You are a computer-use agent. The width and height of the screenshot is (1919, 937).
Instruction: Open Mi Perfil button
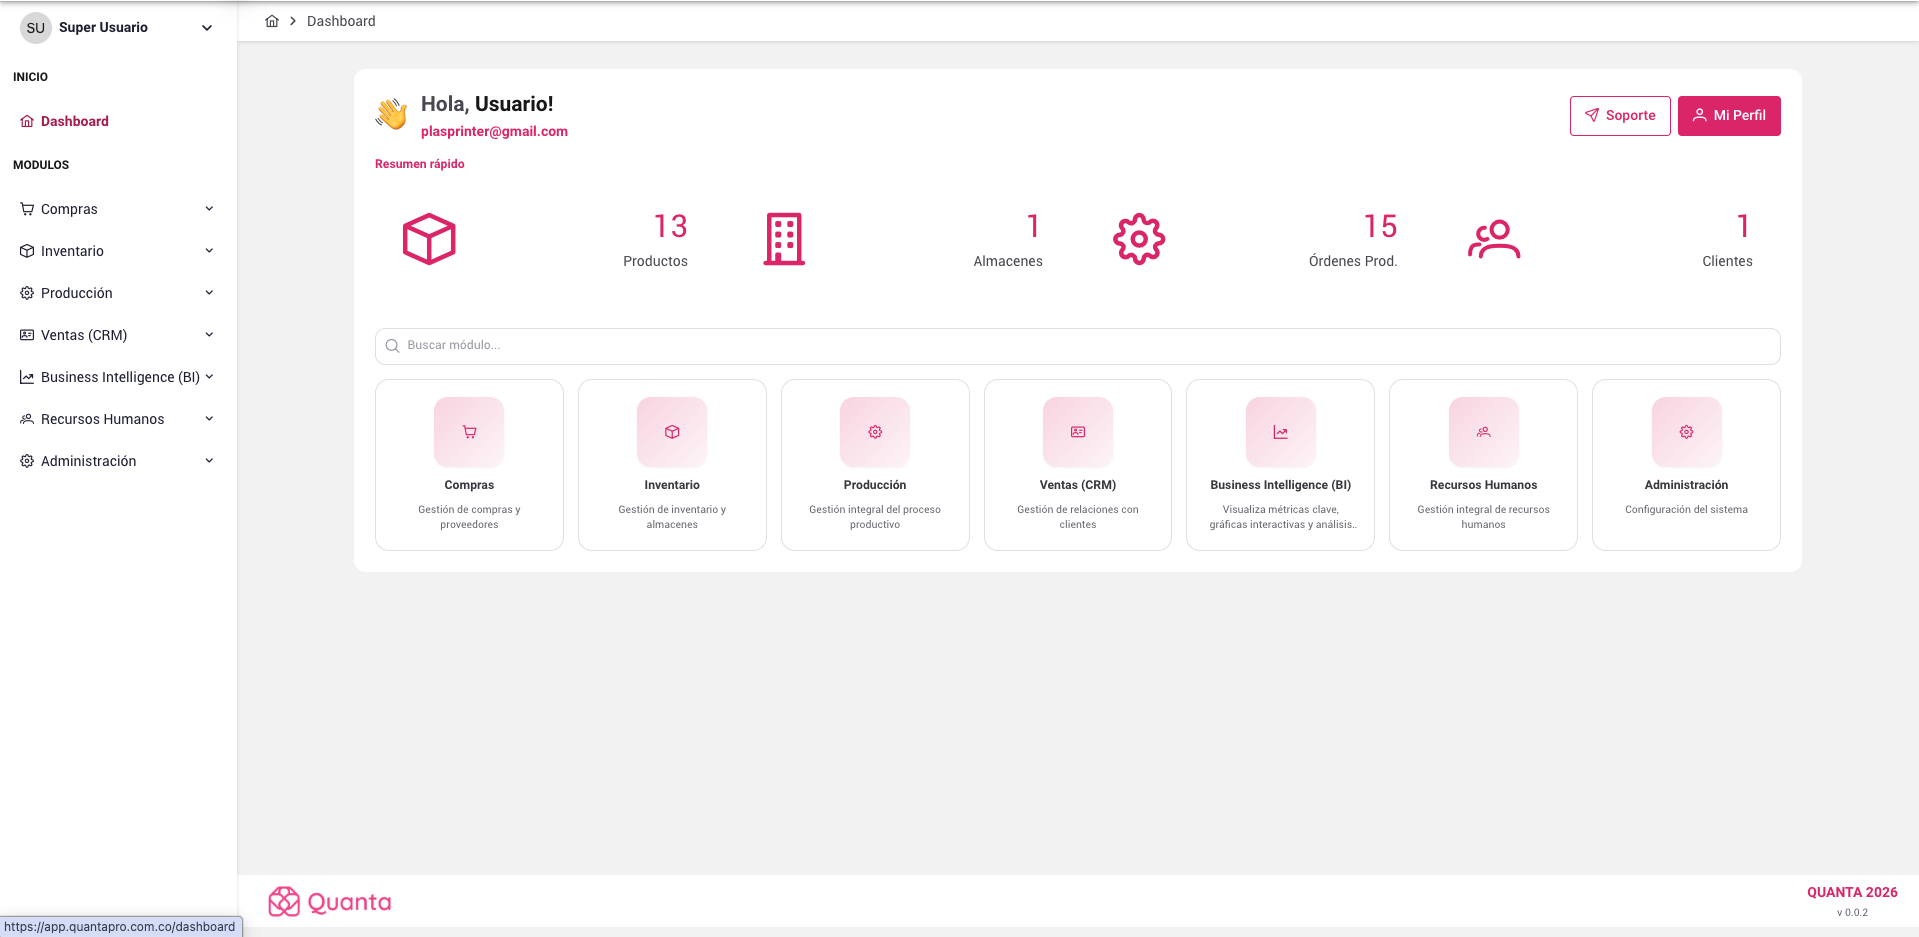pos(1728,116)
